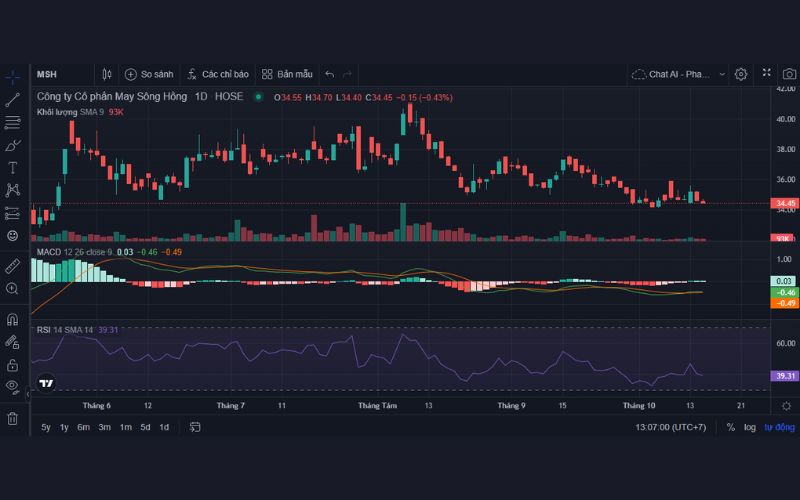Viewport: 800px width, 500px height.
Task: Toggle magnet mode for drawings
Action: click(x=13, y=320)
